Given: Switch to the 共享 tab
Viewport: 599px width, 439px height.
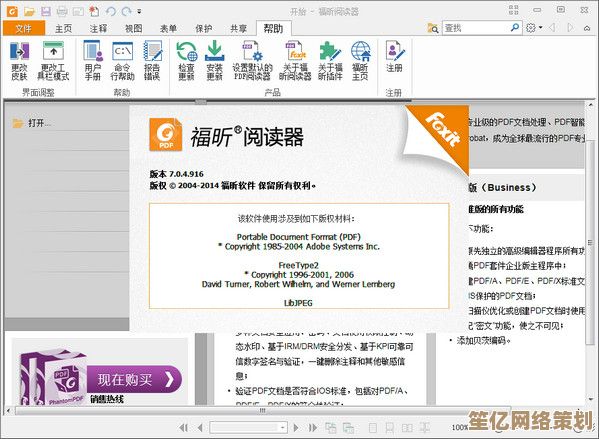Looking at the screenshot, I should click(238, 28).
